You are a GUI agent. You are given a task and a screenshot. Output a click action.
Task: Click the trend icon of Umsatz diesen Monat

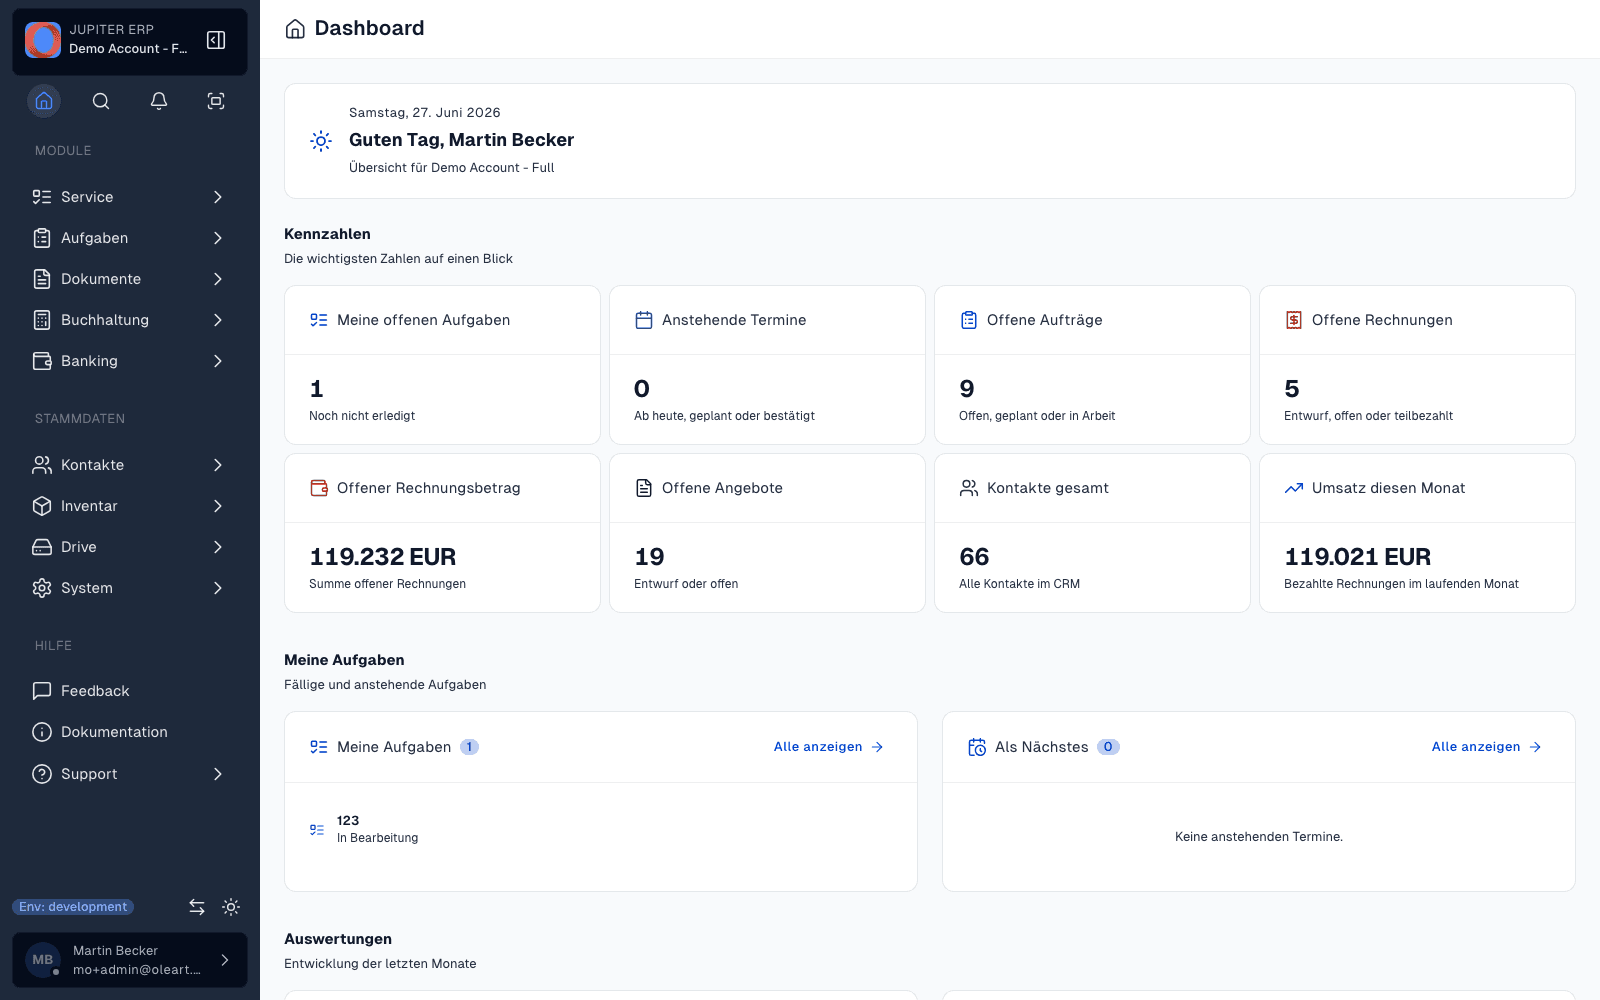pos(1294,488)
